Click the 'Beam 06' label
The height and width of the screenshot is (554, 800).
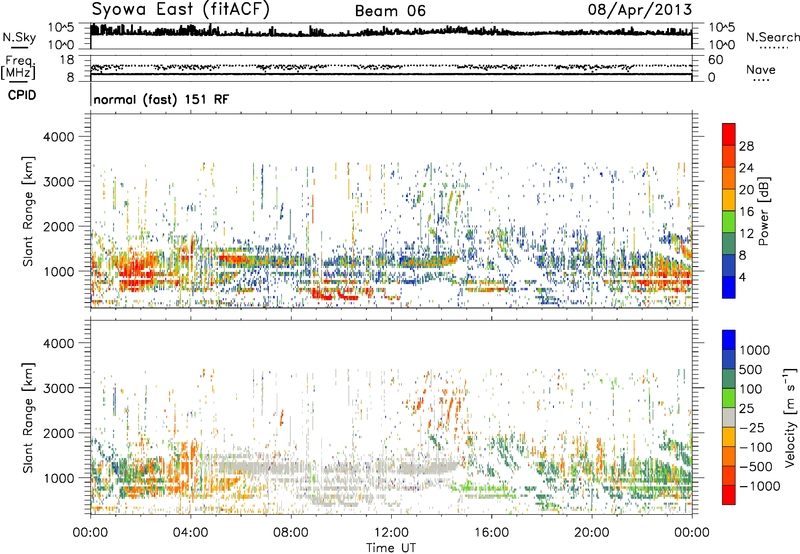click(x=390, y=11)
